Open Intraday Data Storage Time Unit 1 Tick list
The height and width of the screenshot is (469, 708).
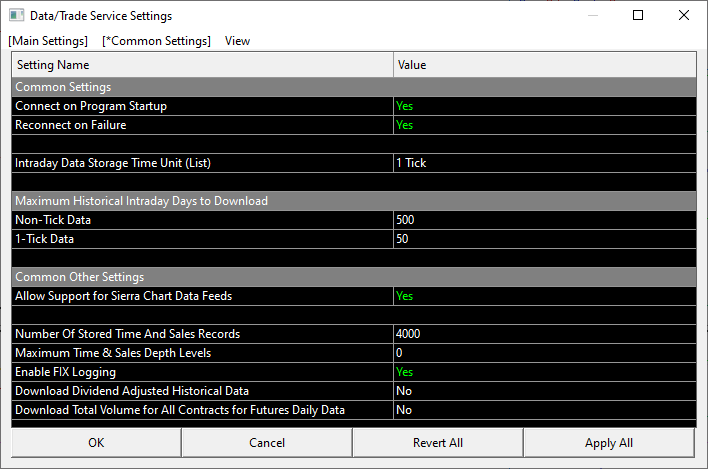pyautogui.click(x=545, y=163)
